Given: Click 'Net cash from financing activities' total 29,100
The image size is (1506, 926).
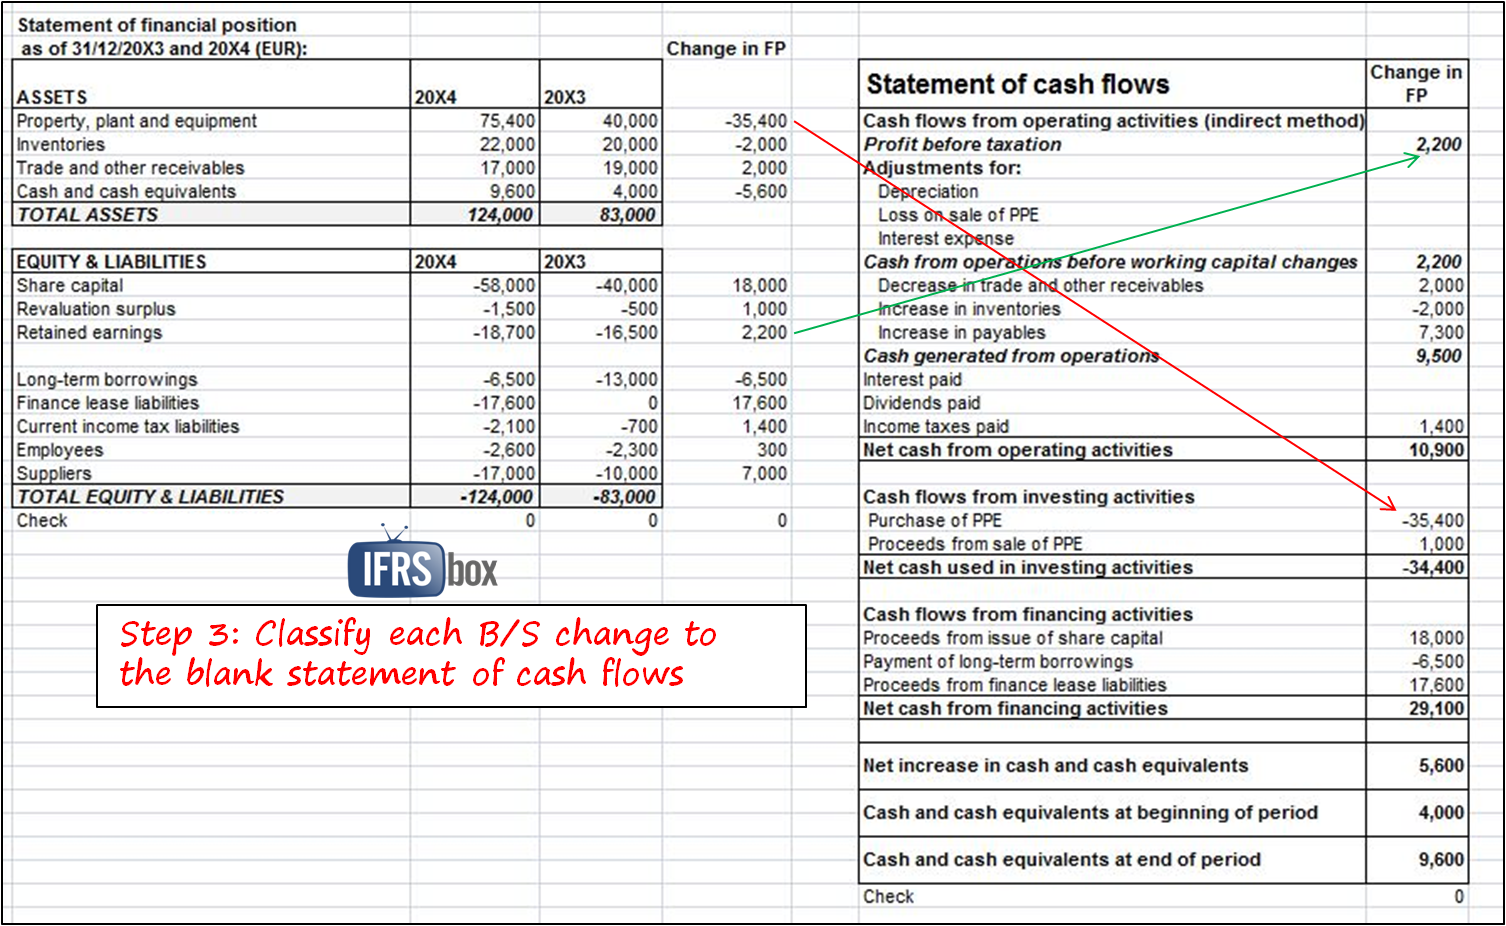Looking at the screenshot, I should (1436, 709).
